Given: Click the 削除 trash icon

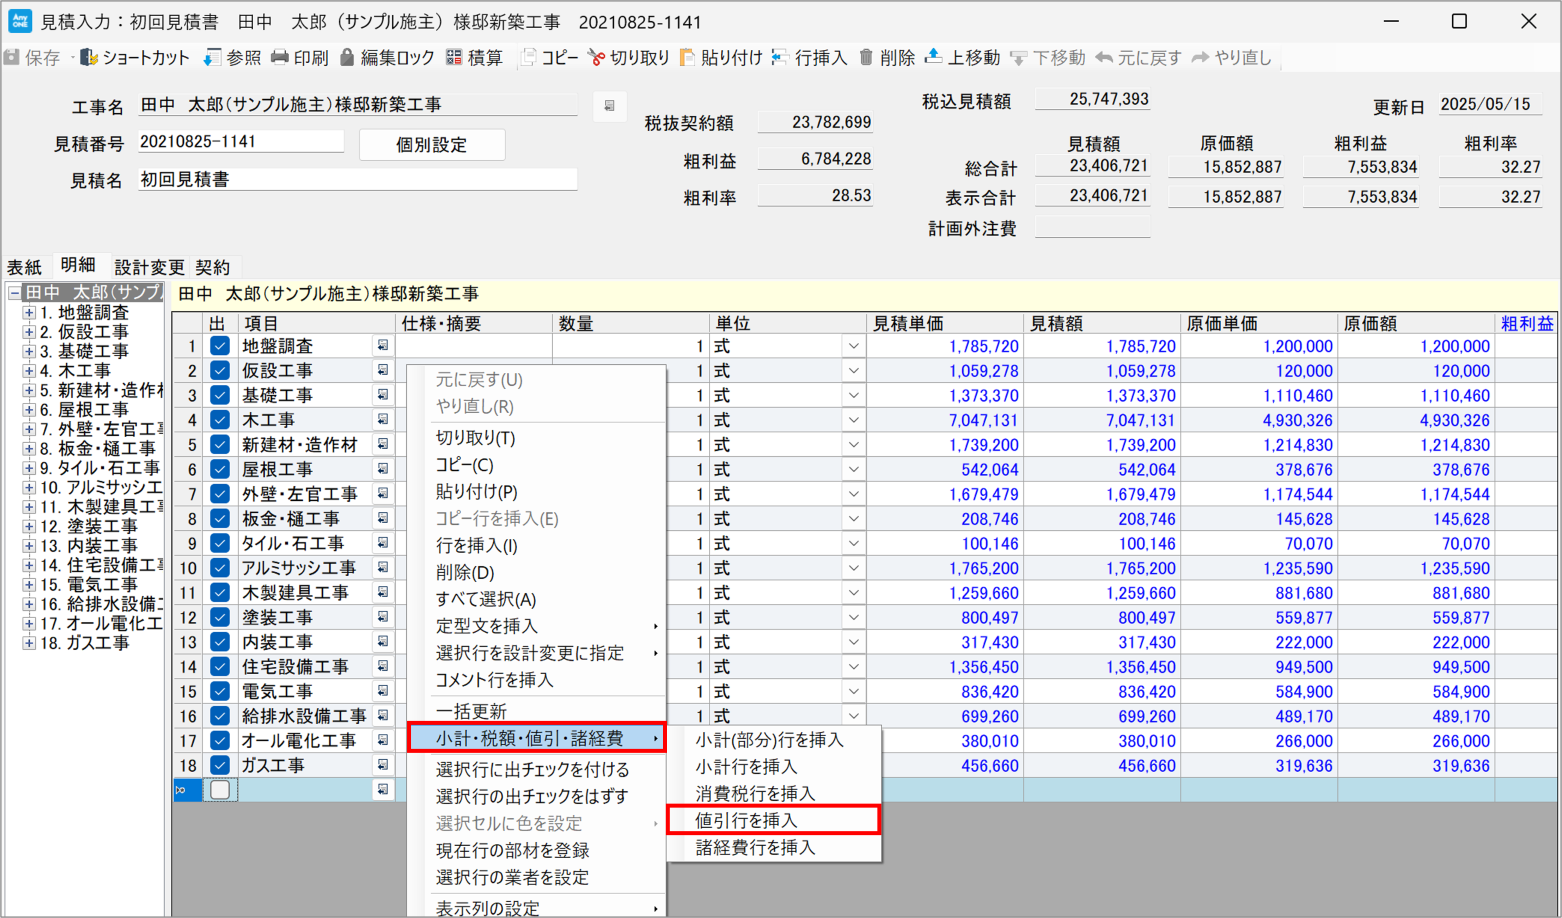Looking at the screenshot, I should click(x=866, y=58).
